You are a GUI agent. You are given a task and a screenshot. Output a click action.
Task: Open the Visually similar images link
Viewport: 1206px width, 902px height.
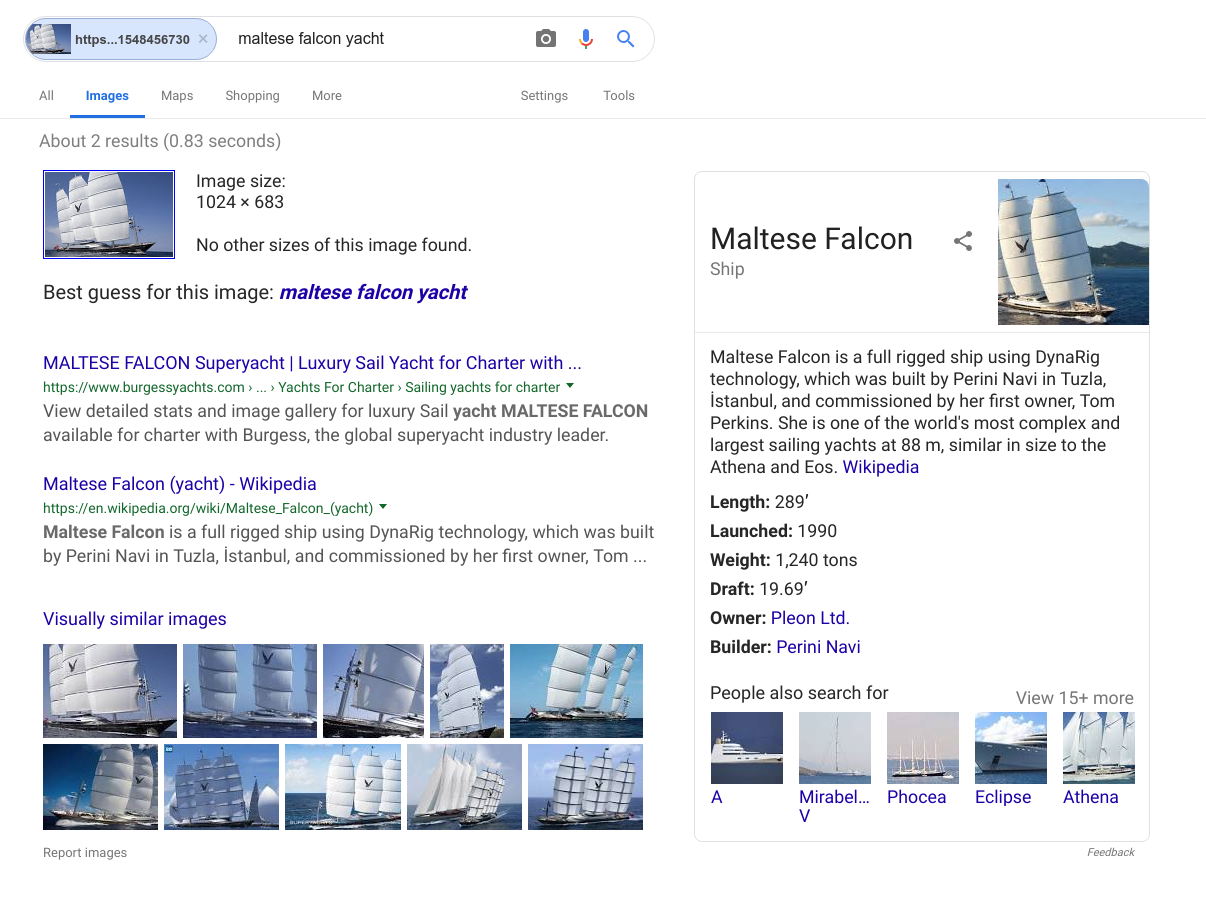click(135, 619)
